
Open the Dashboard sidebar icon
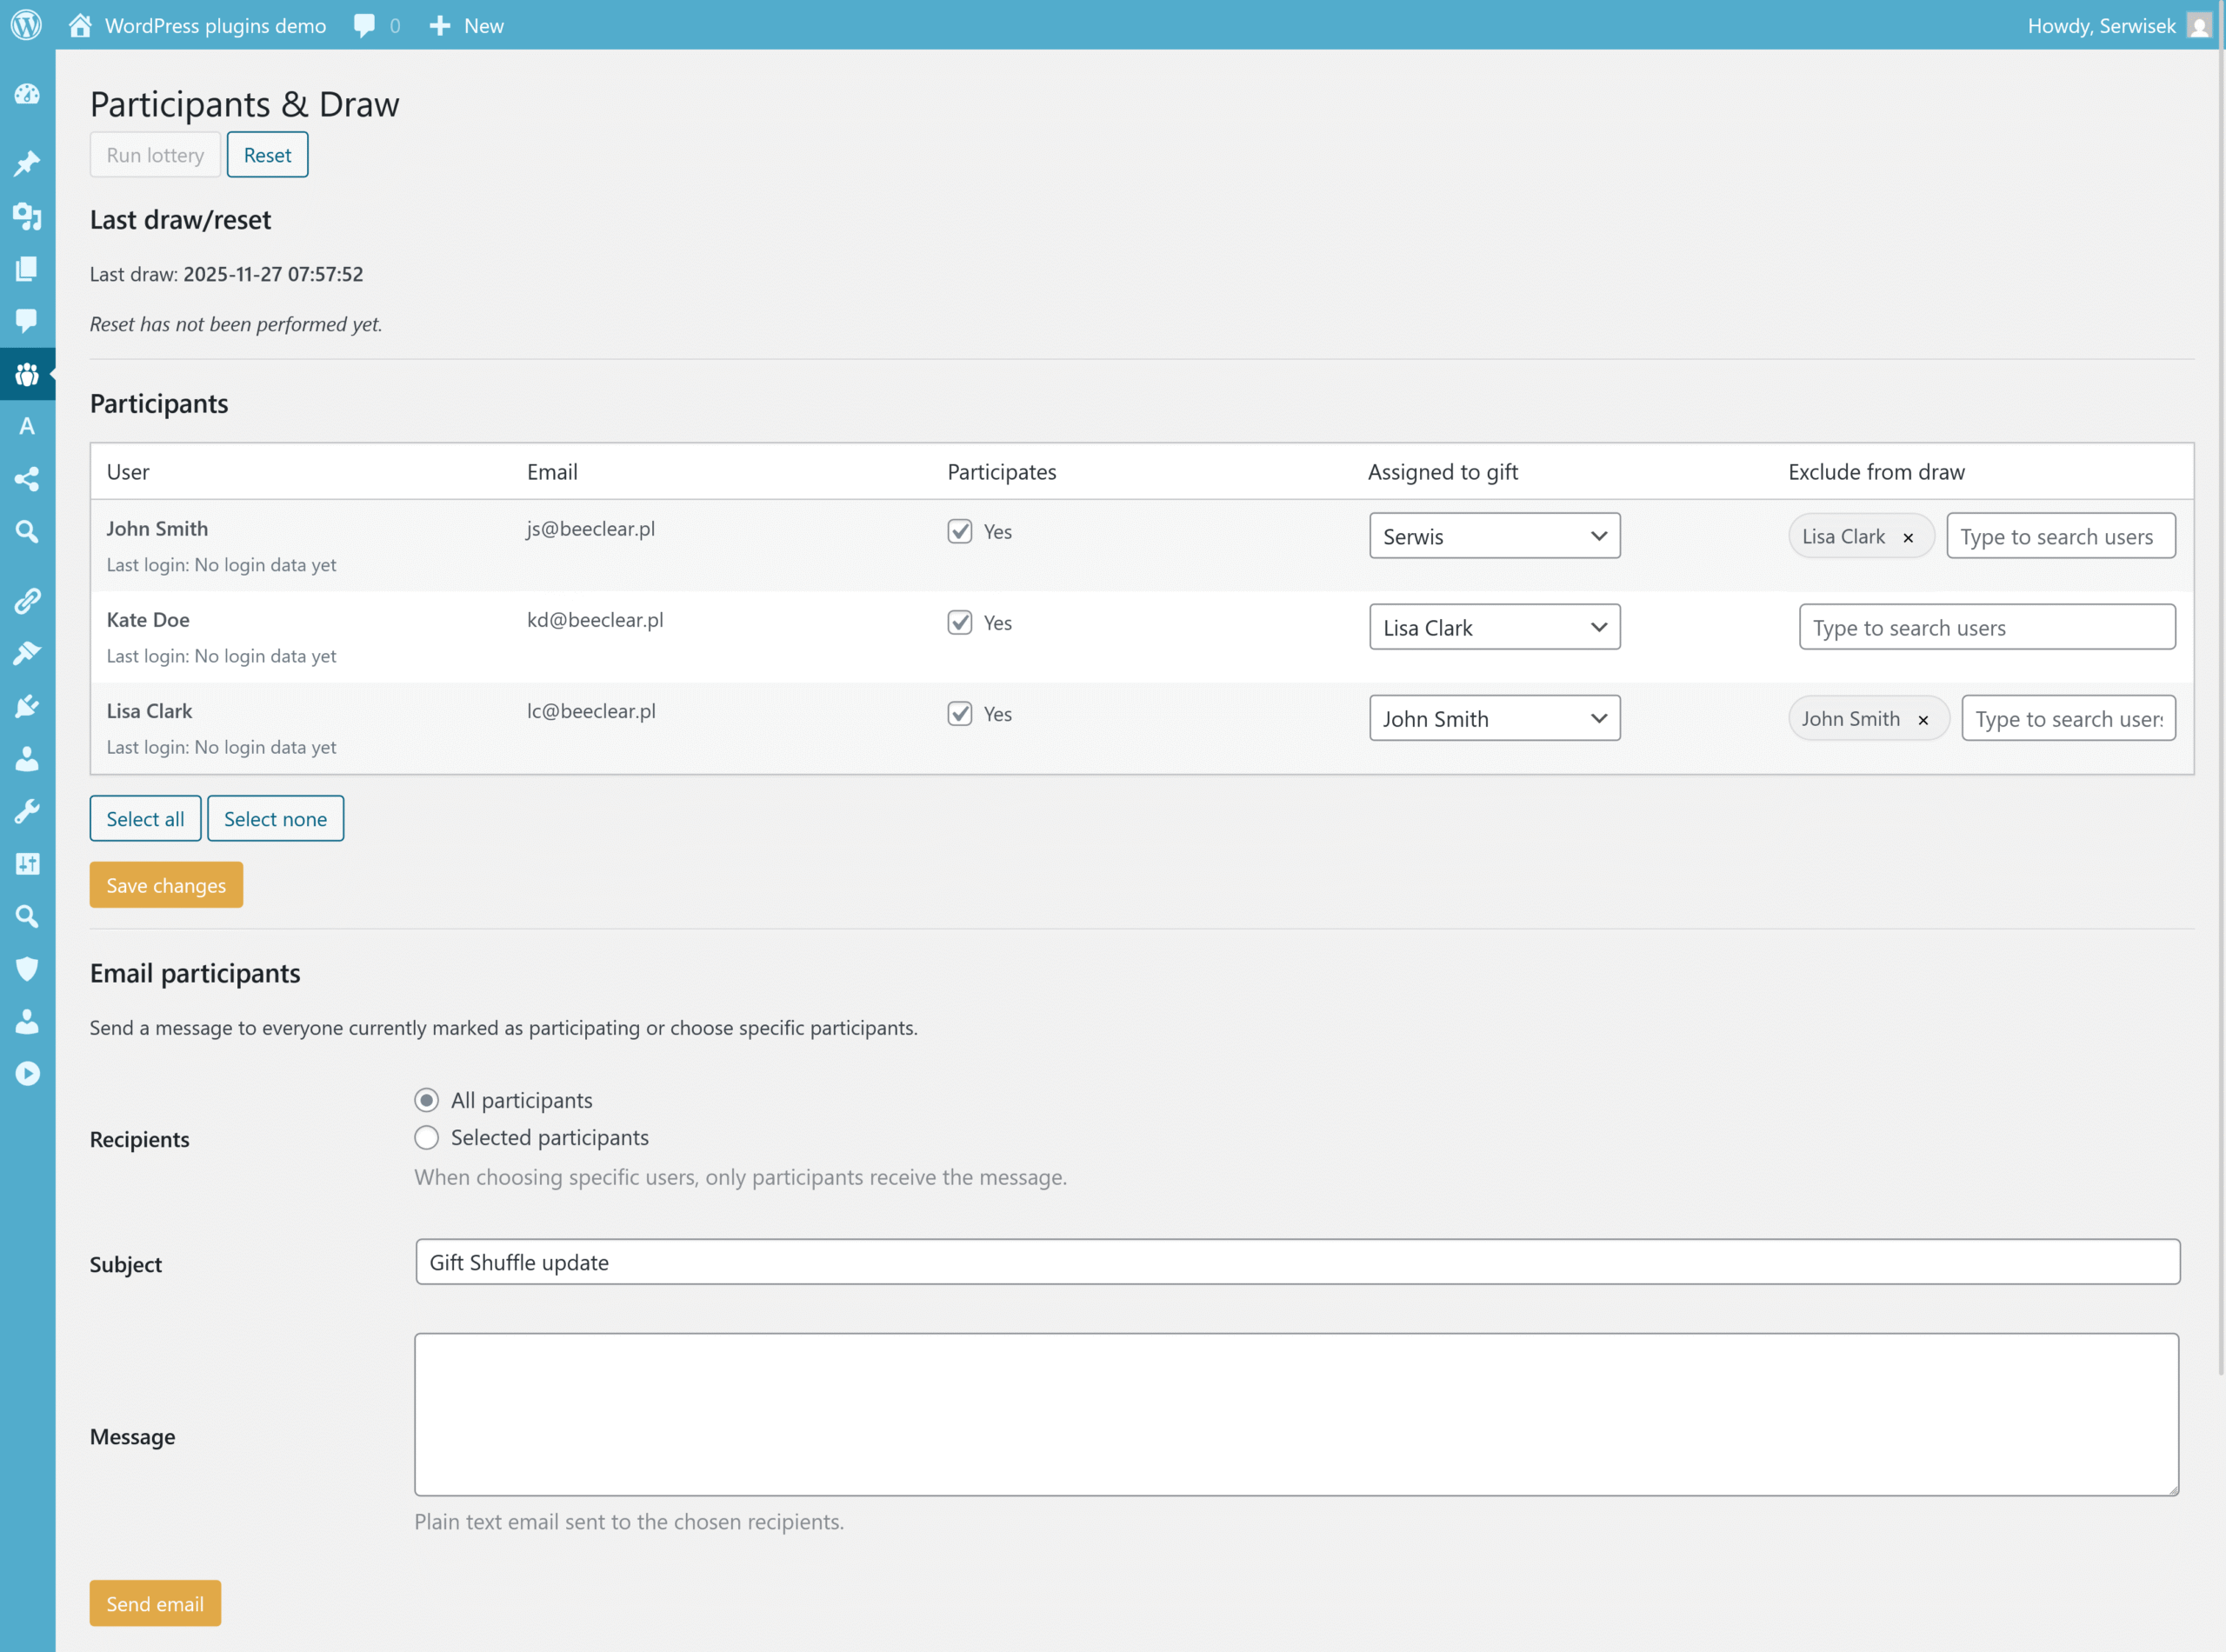coord(27,94)
